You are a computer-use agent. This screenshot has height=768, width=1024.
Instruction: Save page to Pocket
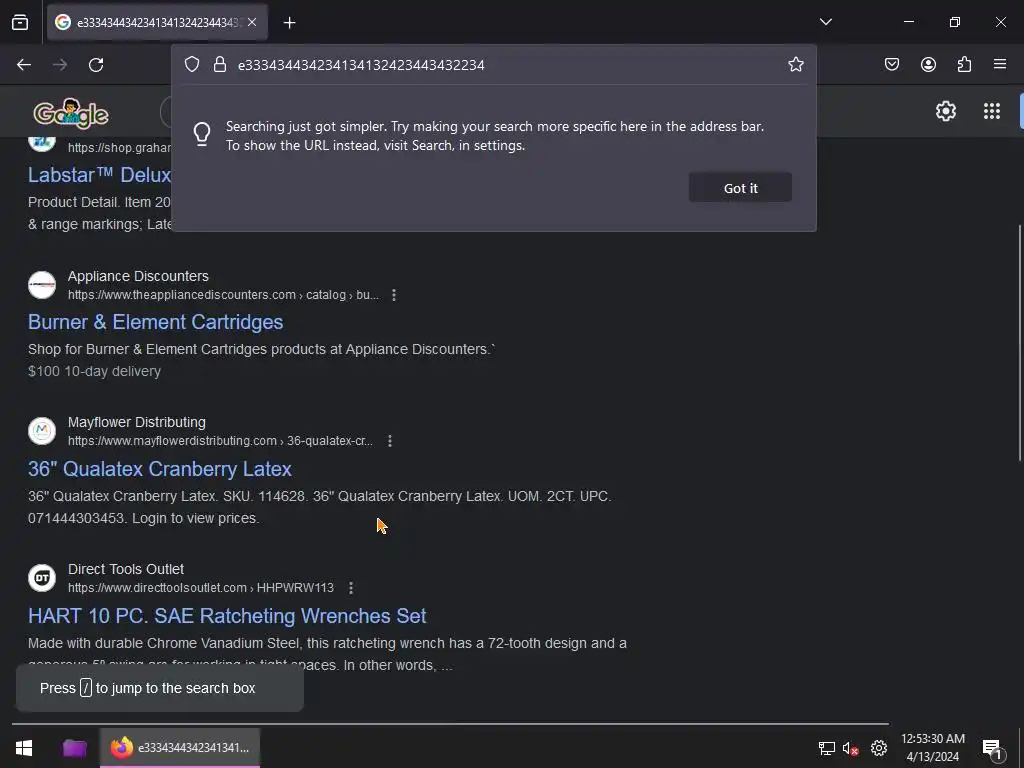[891, 64]
